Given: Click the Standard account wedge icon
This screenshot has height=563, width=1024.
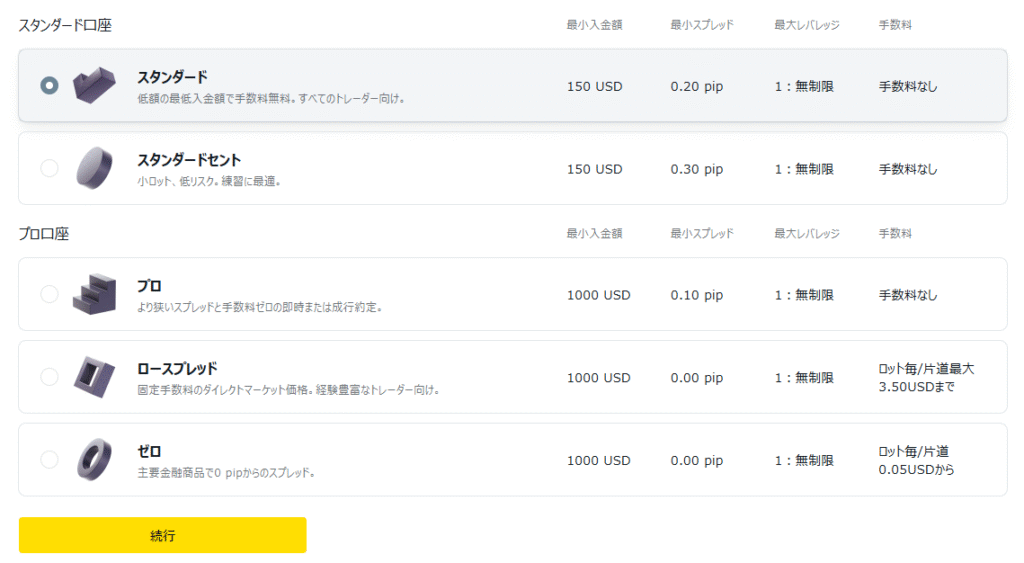Looking at the screenshot, I should click(95, 86).
